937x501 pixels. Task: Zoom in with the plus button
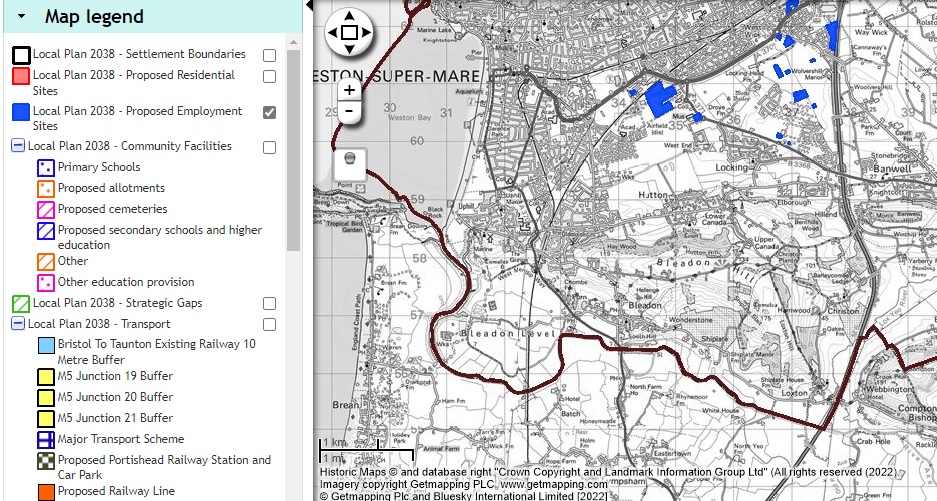tap(349, 89)
